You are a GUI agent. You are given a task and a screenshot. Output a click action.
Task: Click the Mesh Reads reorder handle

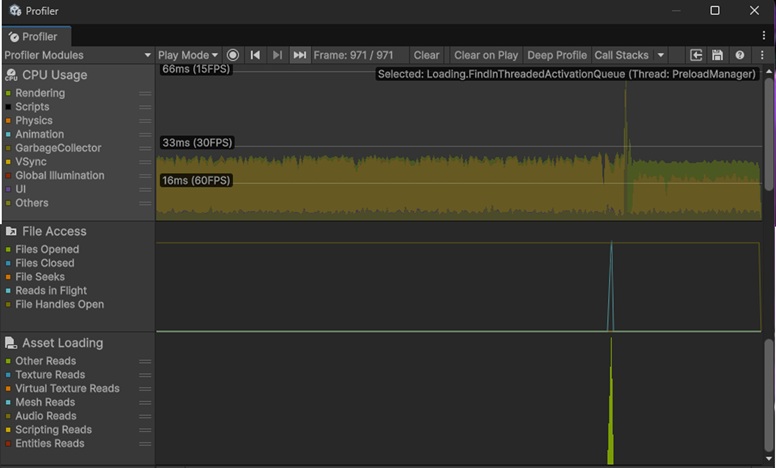tap(145, 402)
